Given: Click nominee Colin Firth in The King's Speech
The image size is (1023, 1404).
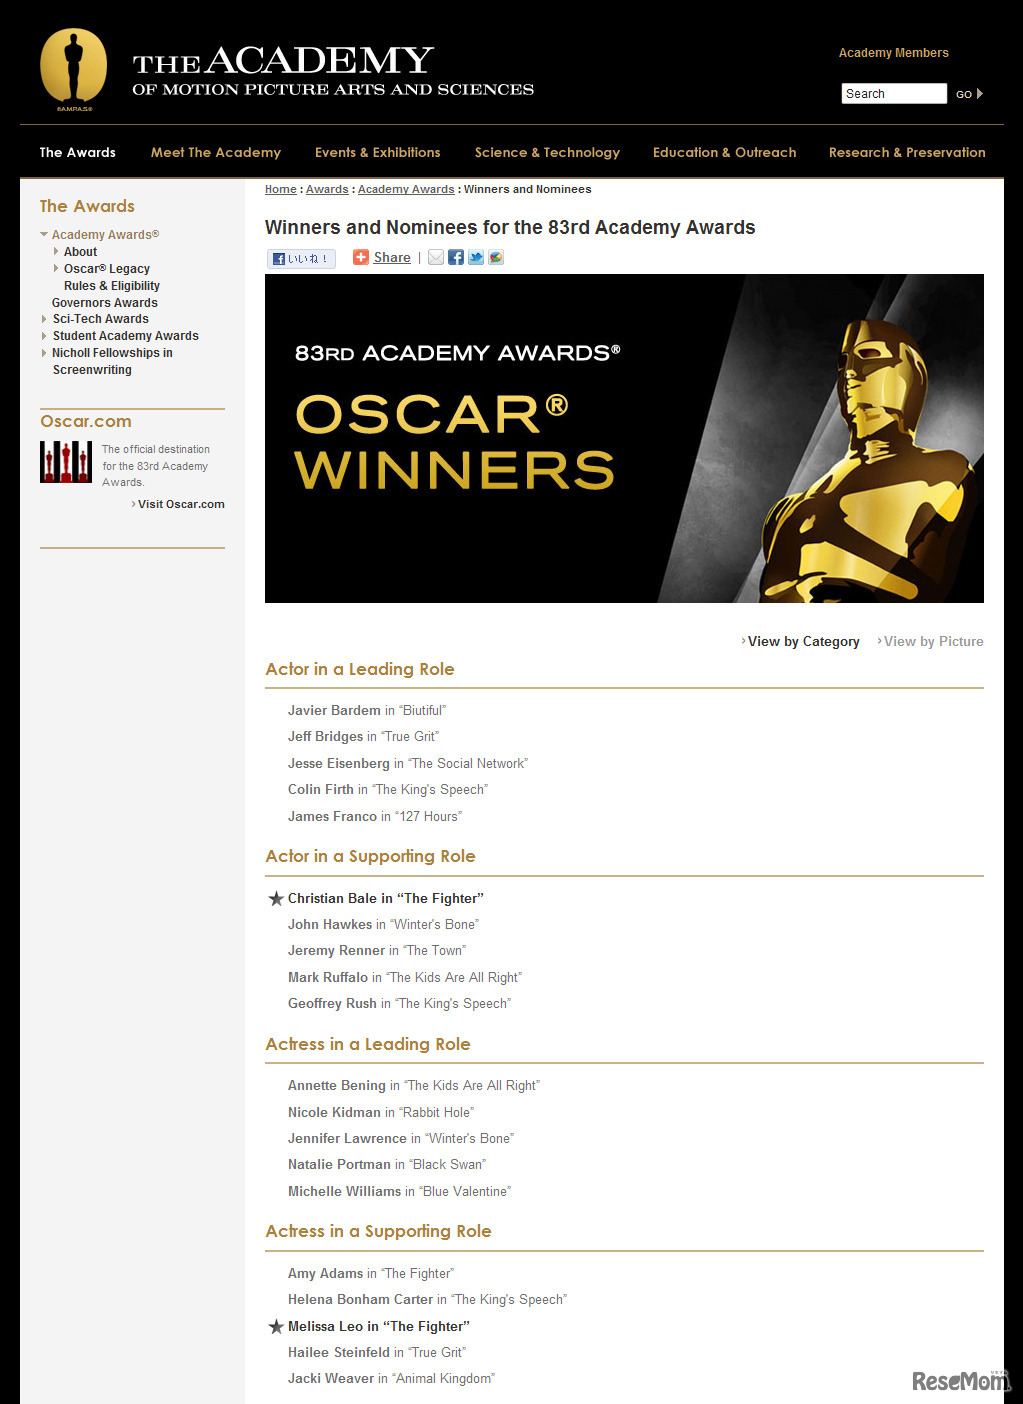Looking at the screenshot, I should point(388,789).
